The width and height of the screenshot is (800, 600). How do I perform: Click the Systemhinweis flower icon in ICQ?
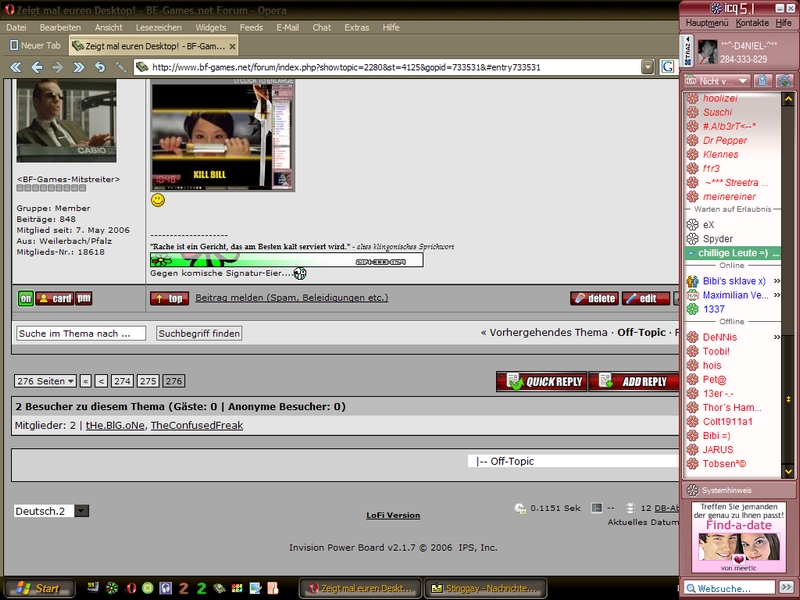692,490
